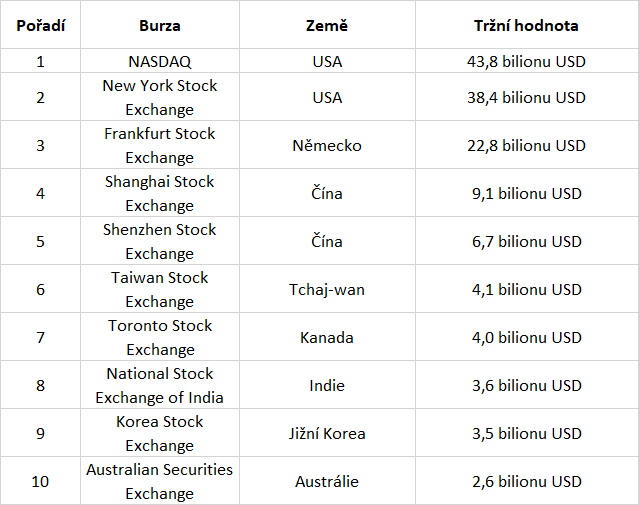Select the Korea Stock Exchange cell

[160, 433]
